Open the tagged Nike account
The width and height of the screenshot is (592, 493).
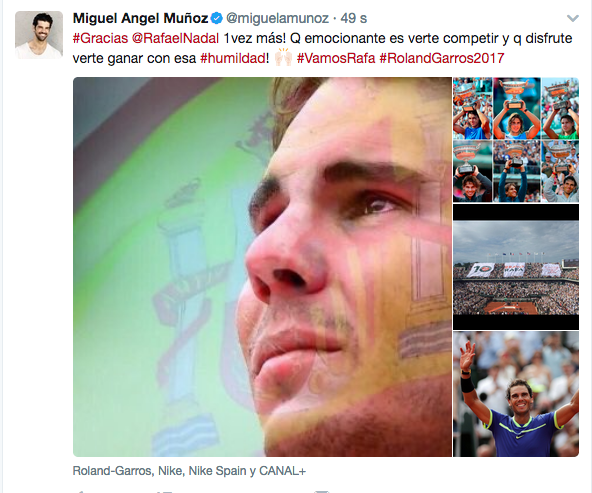pos(171,471)
